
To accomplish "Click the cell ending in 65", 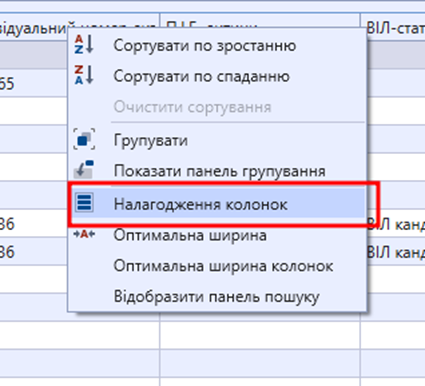I will (x=33, y=83).
